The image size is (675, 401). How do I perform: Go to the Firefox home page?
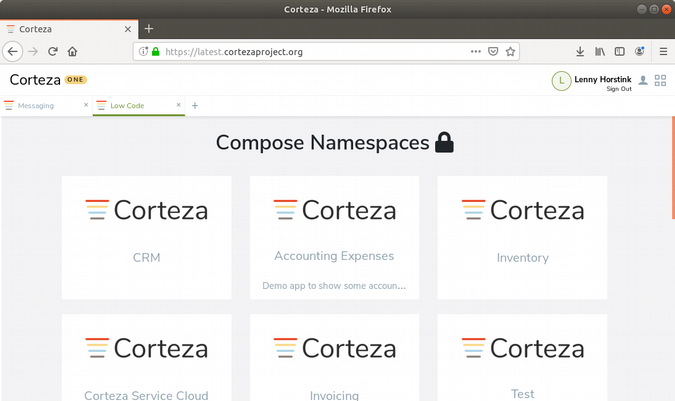tap(73, 51)
